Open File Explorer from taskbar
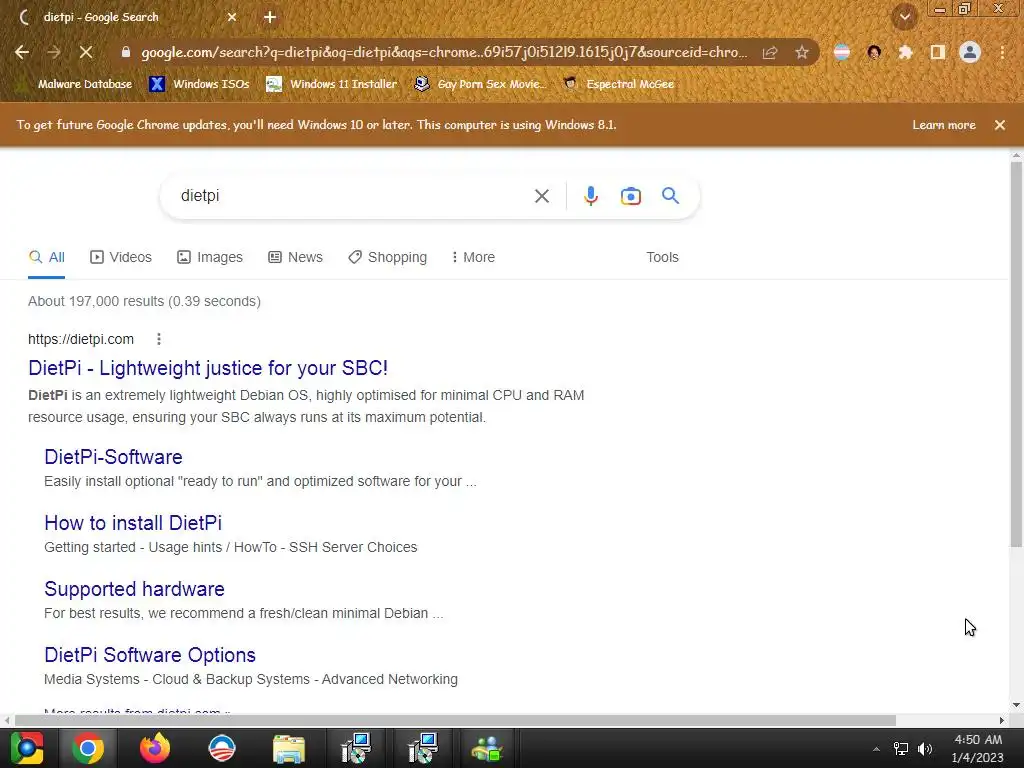Viewport: 1024px width, 768px height. [289, 749]
